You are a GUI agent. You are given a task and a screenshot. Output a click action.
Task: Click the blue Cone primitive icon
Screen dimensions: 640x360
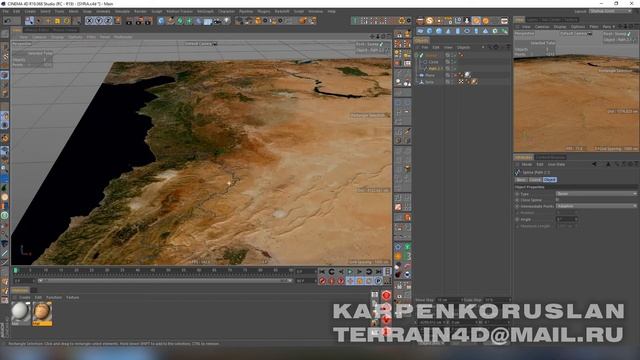tap(448, 31)
